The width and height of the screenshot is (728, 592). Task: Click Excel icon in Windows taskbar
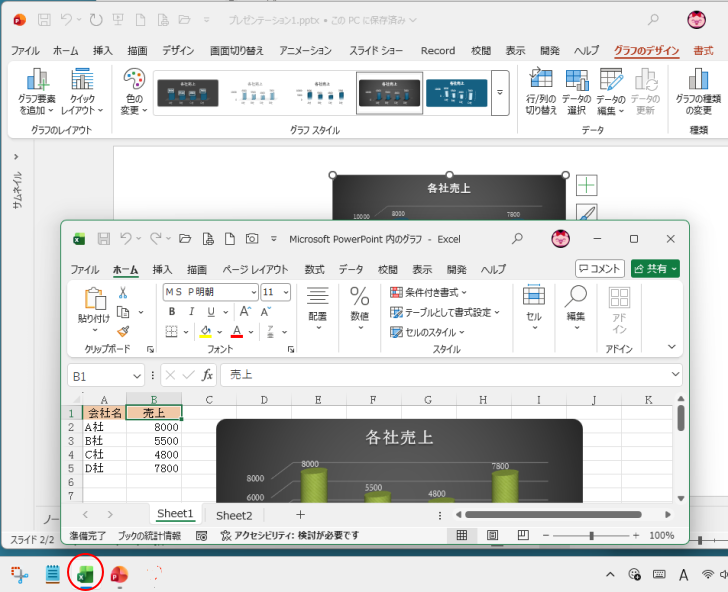point(84,575)
